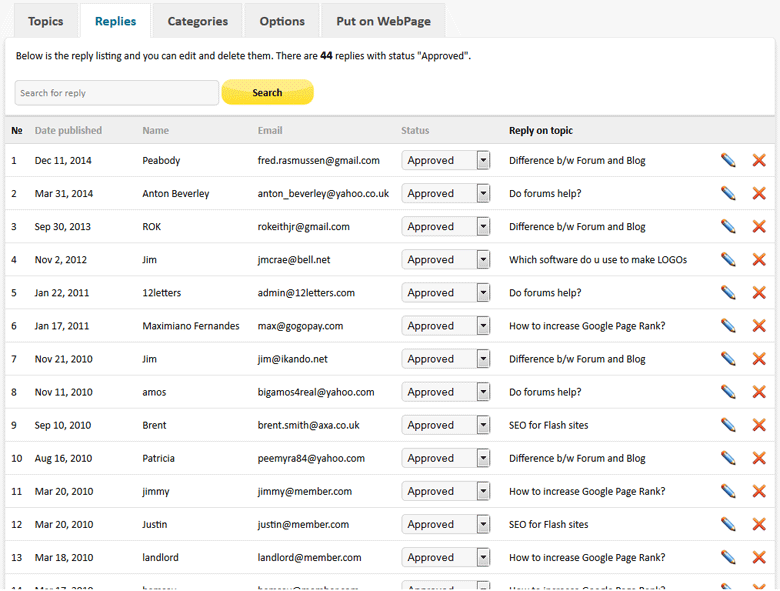Viewport: 780px width, 591px height.
Task: Sort by Email column header
Action: pos(270,130)
